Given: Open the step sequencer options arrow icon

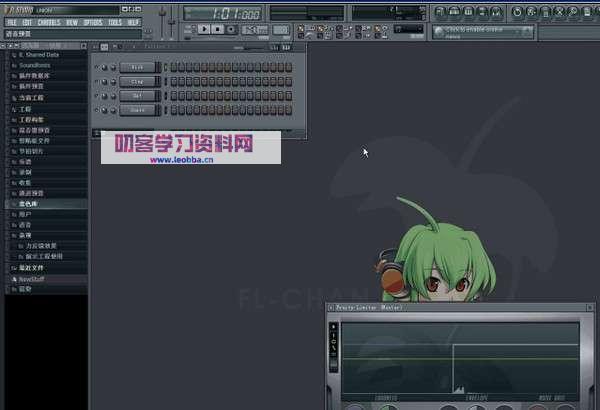Looking at the screenshot, I should coord(96,47).
